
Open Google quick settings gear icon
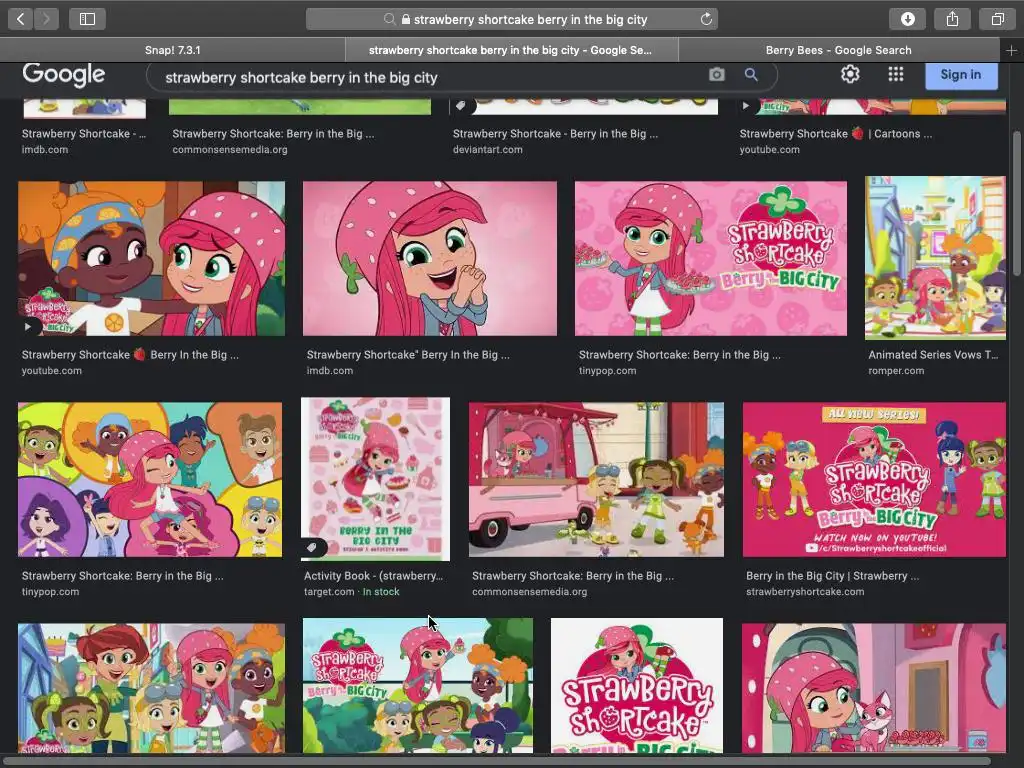click(850, 74)
